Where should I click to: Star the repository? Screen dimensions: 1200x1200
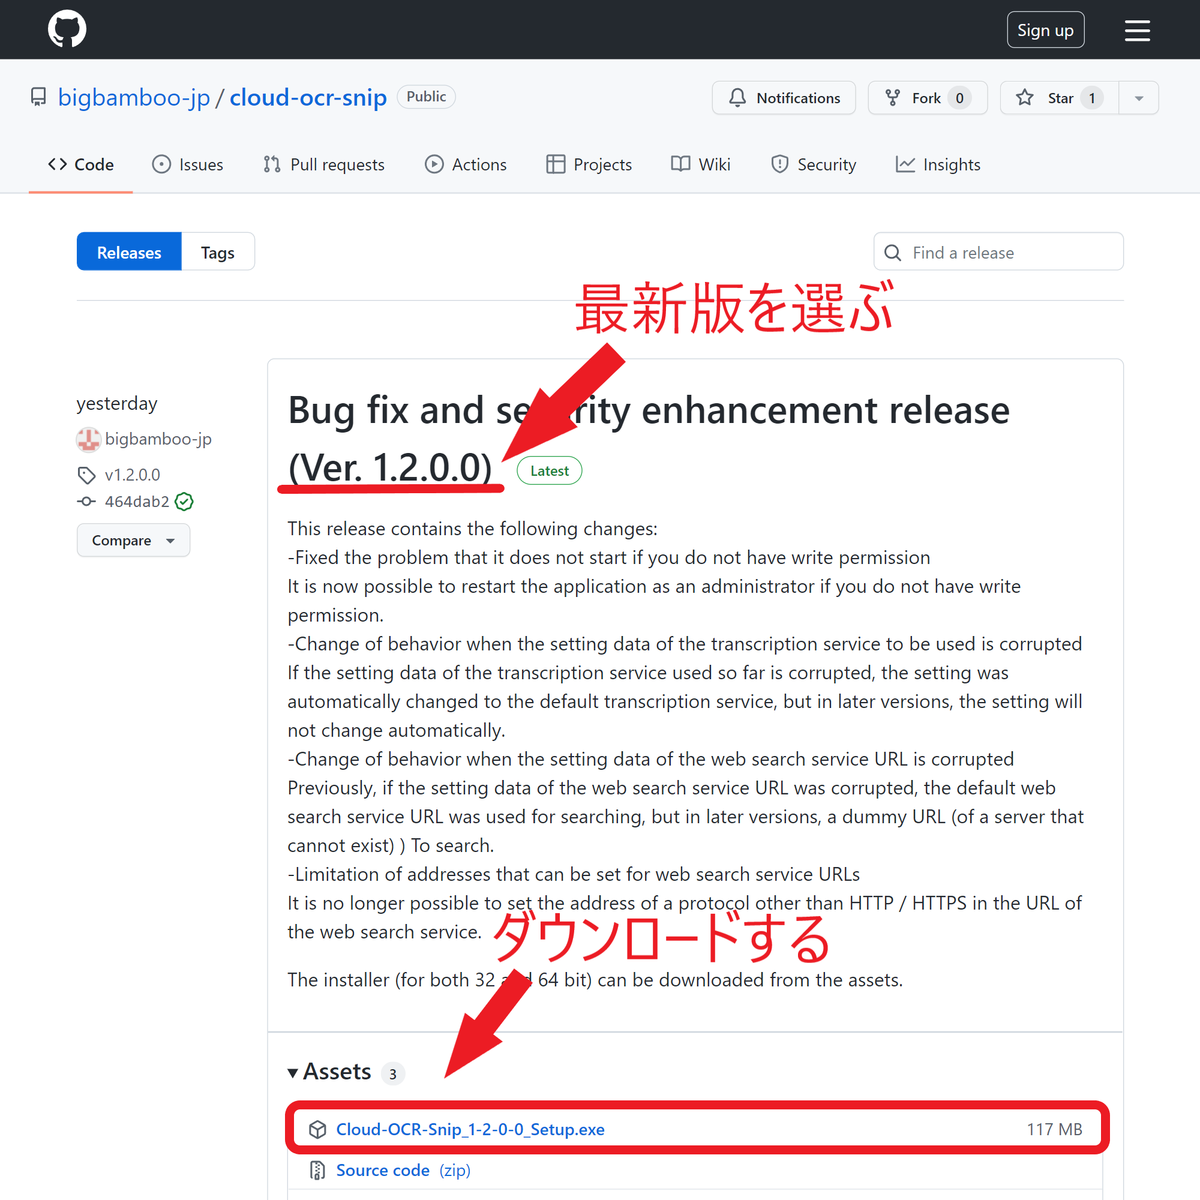tap(1059, 98)
